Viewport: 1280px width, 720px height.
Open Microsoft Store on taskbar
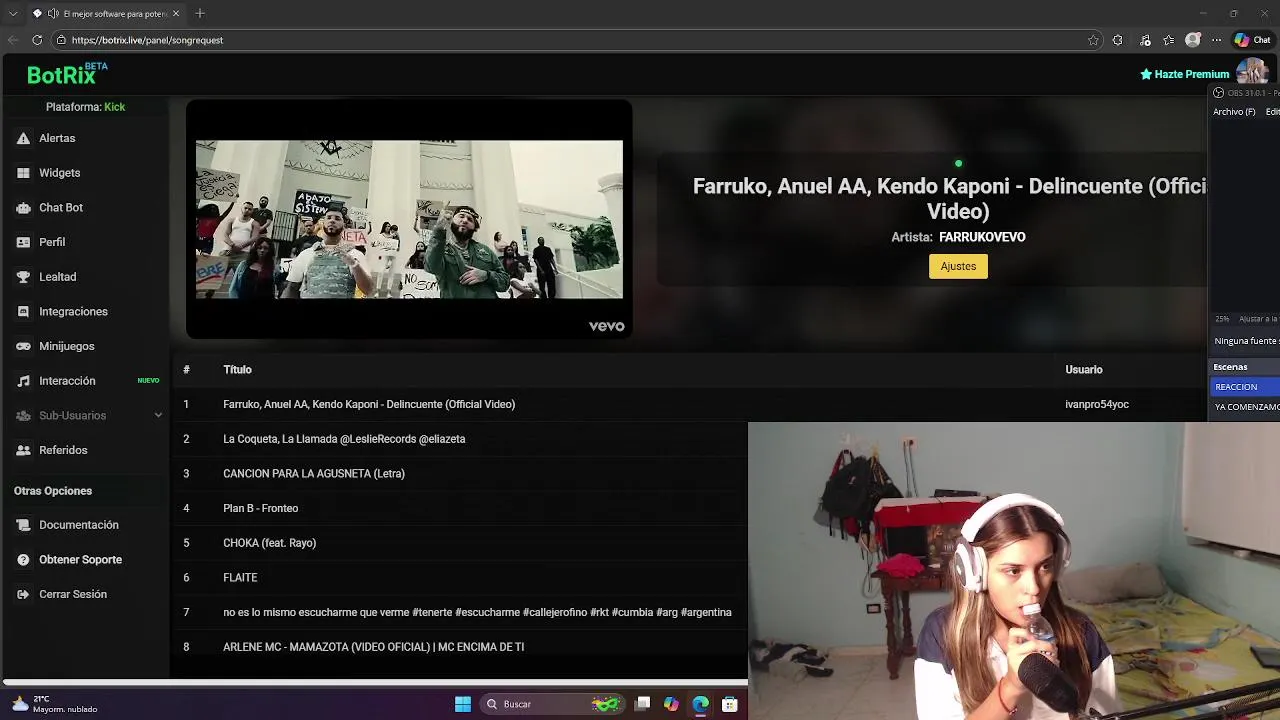(730, 704)
